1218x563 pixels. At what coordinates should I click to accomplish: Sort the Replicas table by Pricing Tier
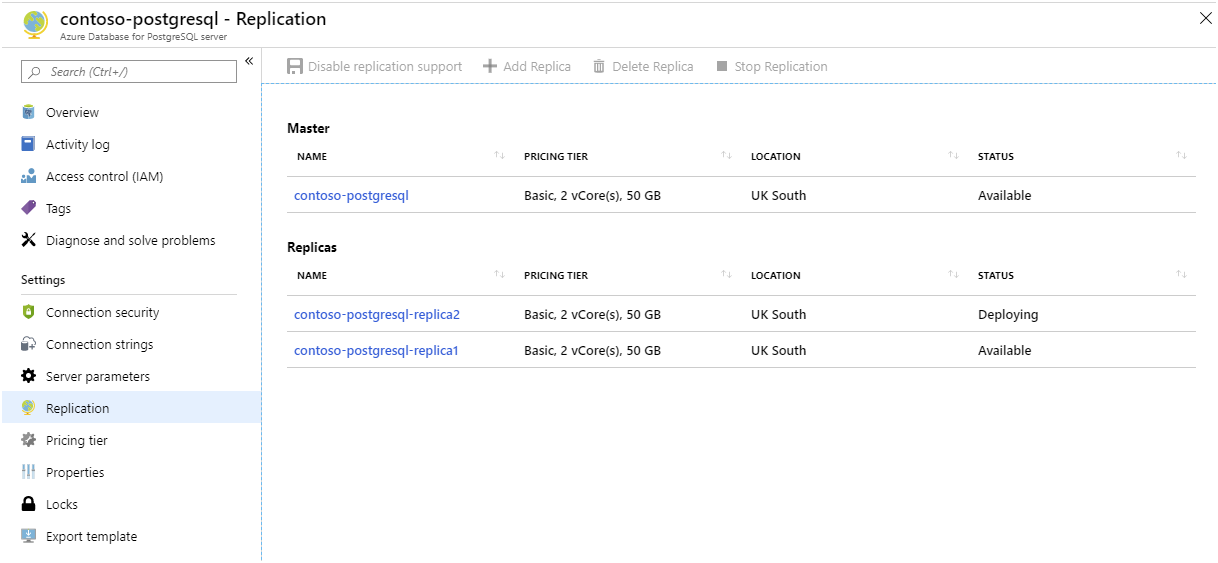(x=726, y=275)
